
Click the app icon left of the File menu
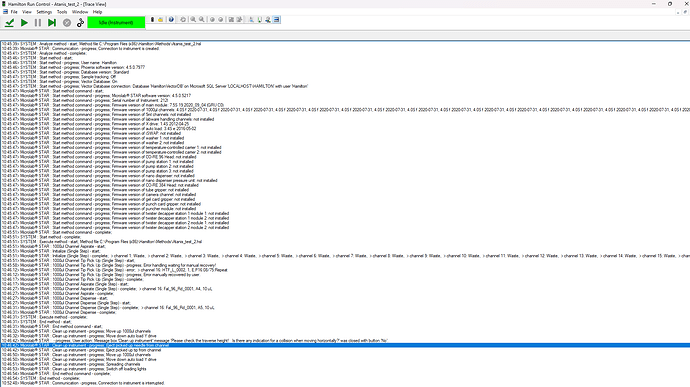(5, 12)
